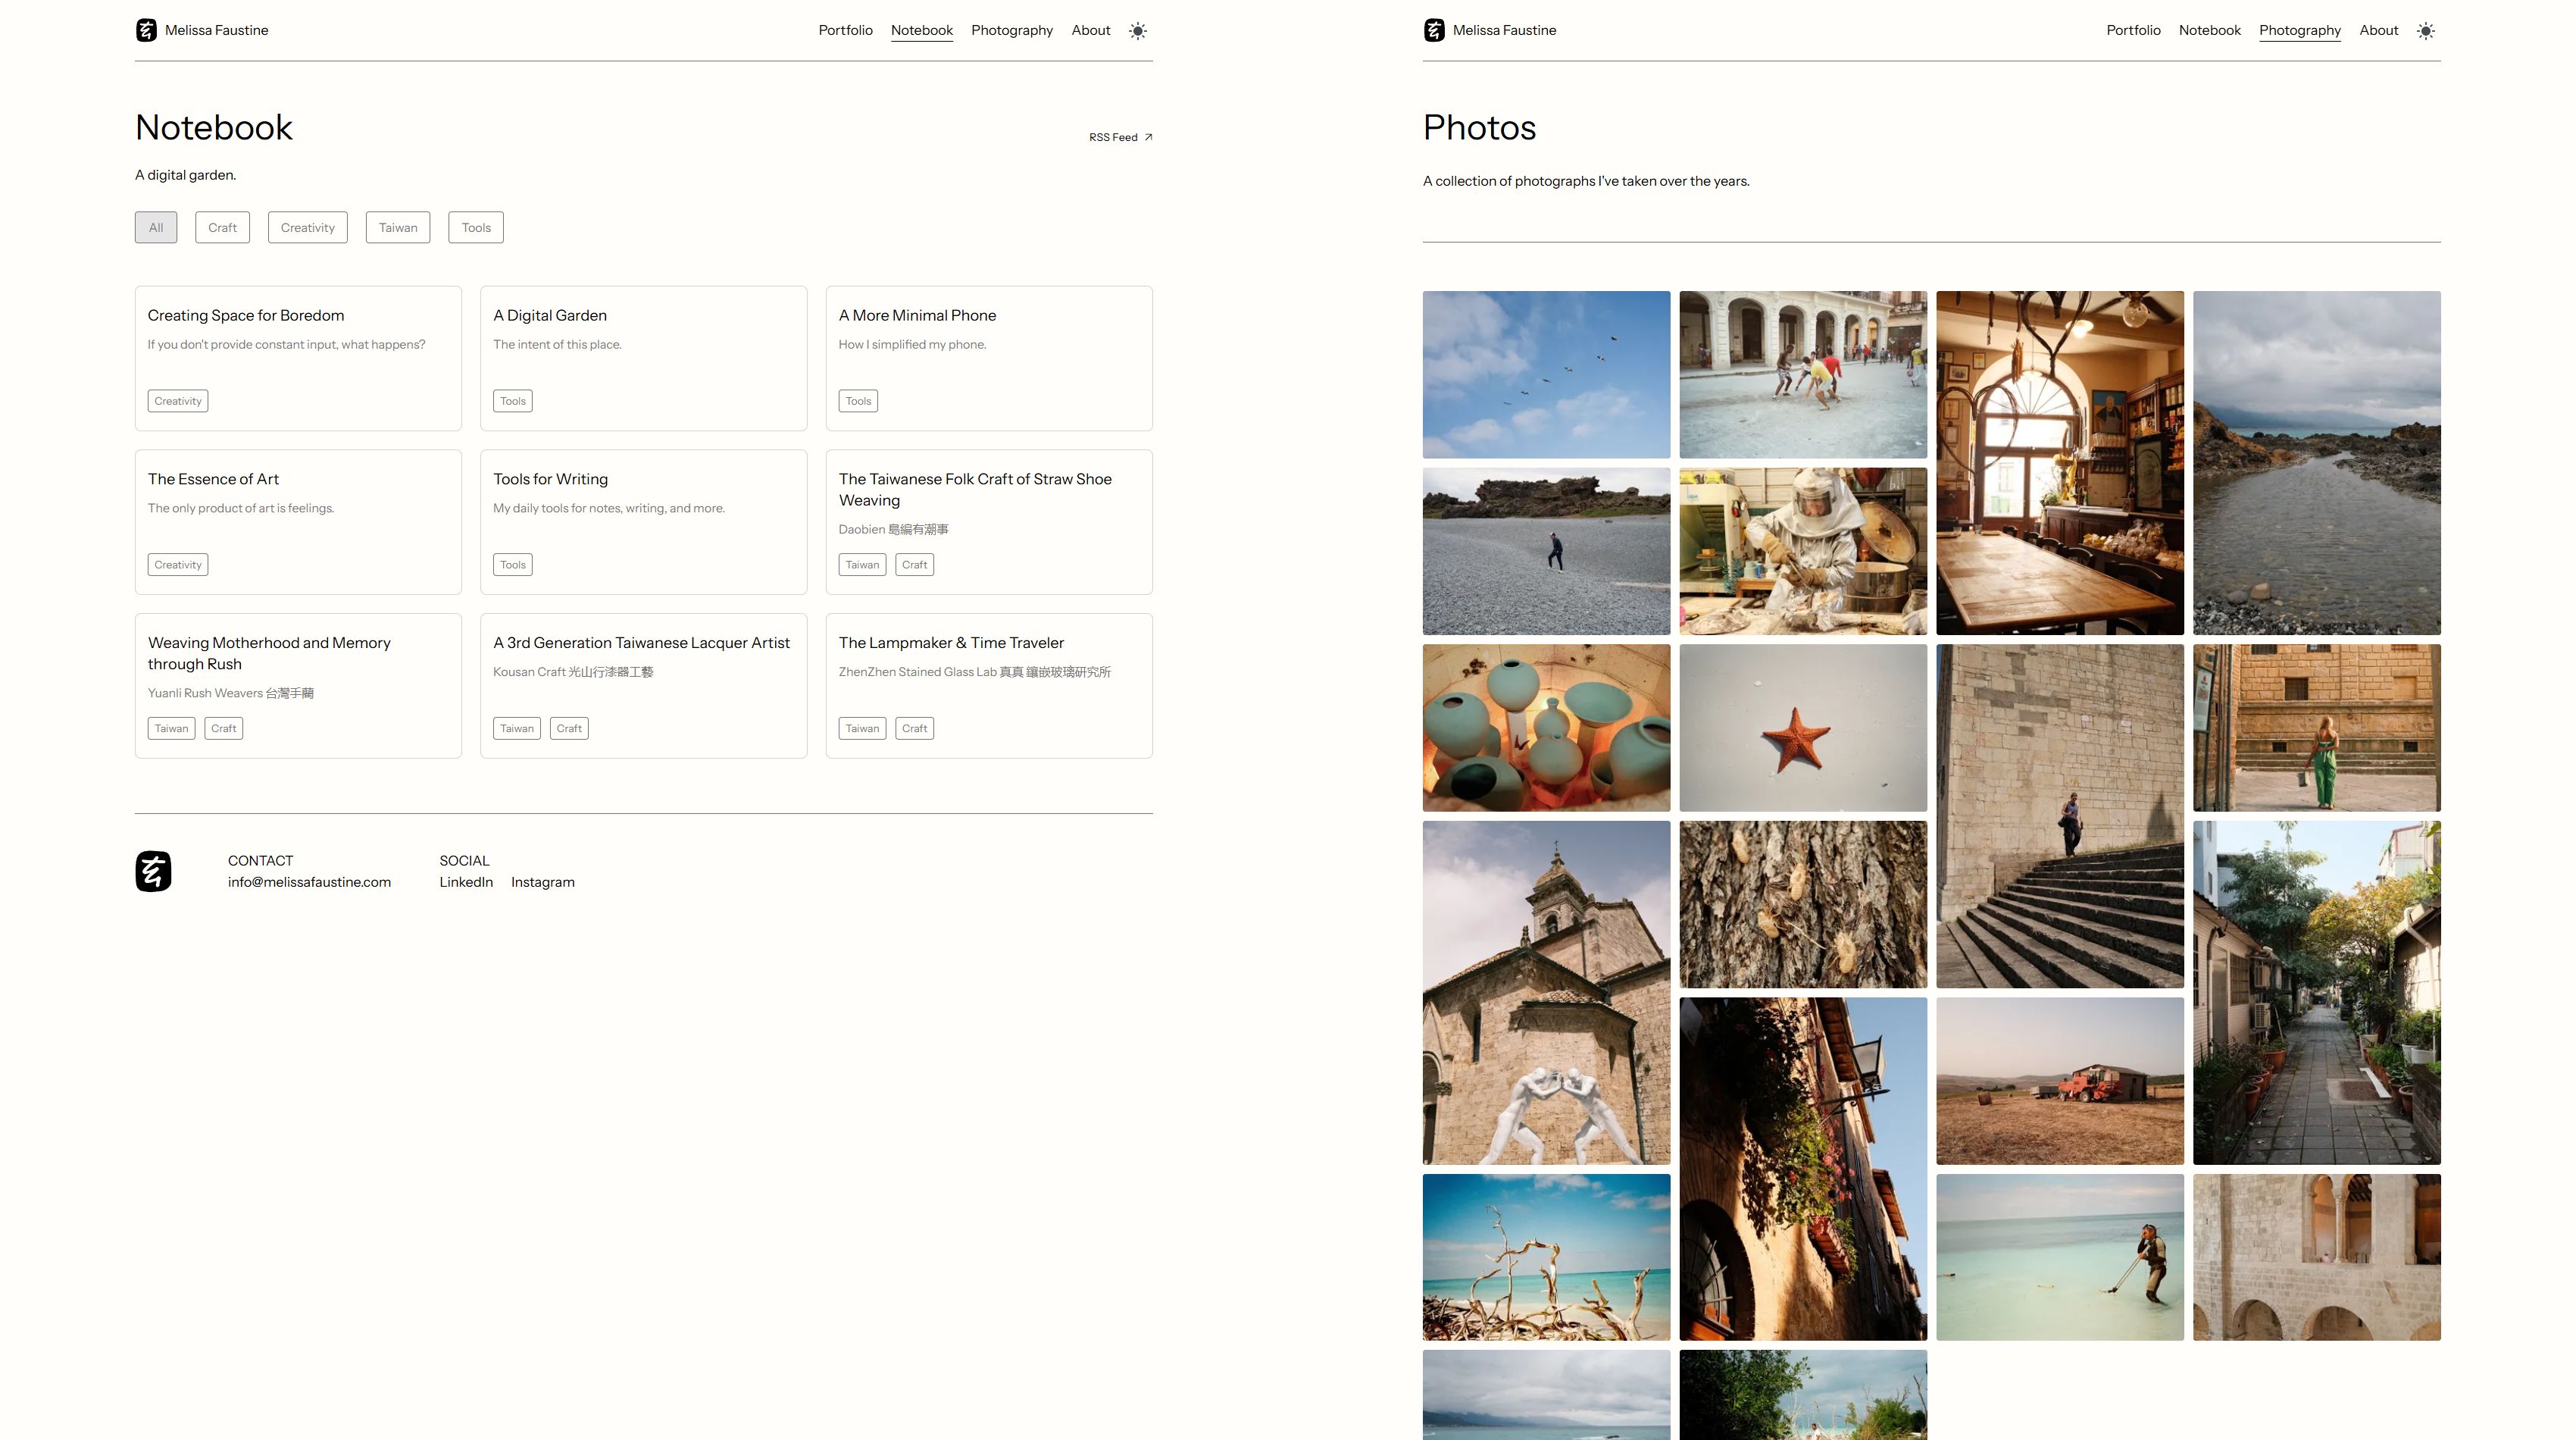Filter notebook posts by Taiwan
The image size is (2576, 1440).
(x=398, y=227)
